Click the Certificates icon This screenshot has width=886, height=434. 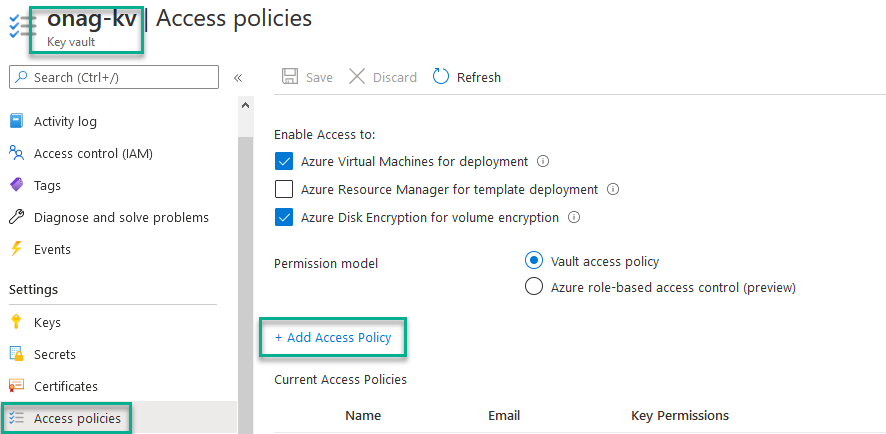[x=16, y=386]
